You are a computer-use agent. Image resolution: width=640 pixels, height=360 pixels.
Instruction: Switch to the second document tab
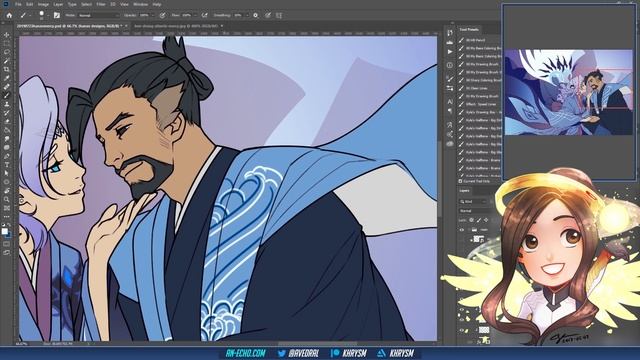(x=179, y=26)
